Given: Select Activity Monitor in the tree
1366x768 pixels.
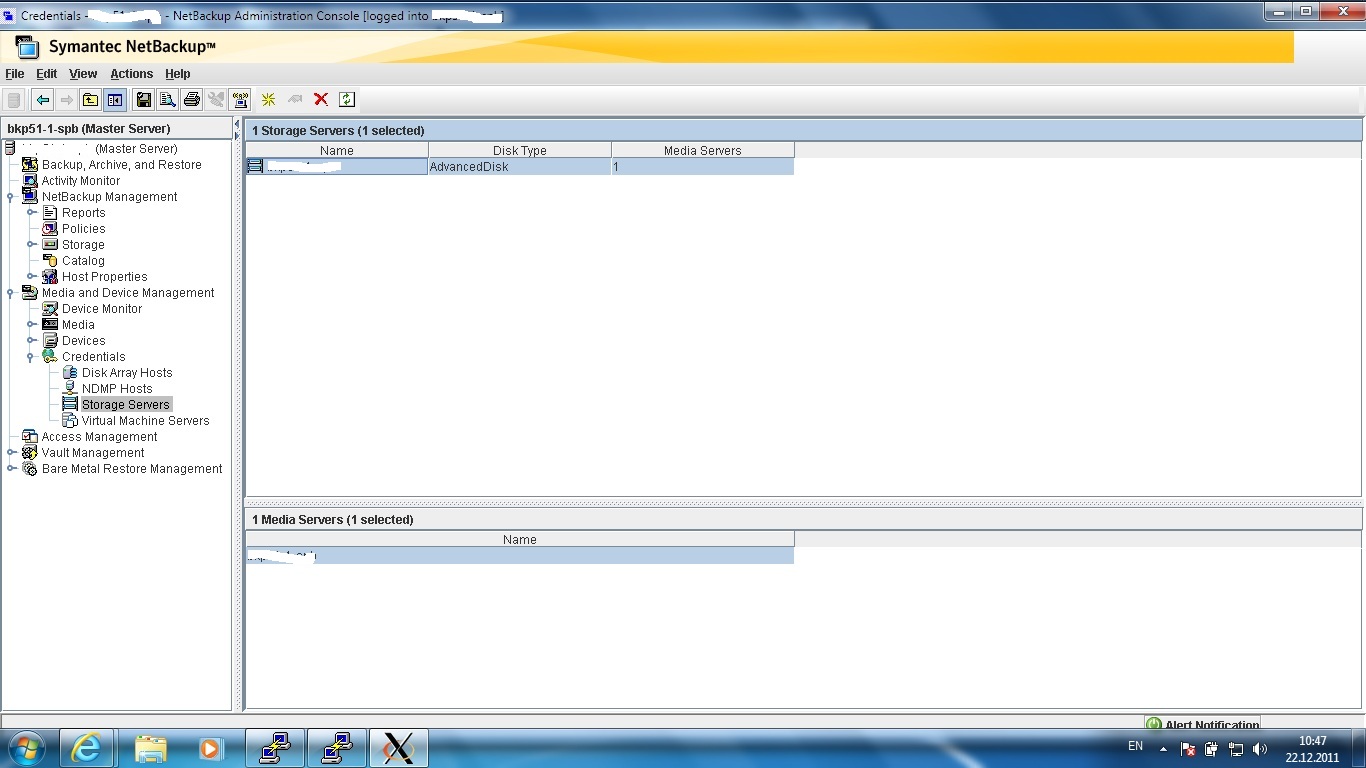Looking at the screenshot, I should tap(80, 181).
